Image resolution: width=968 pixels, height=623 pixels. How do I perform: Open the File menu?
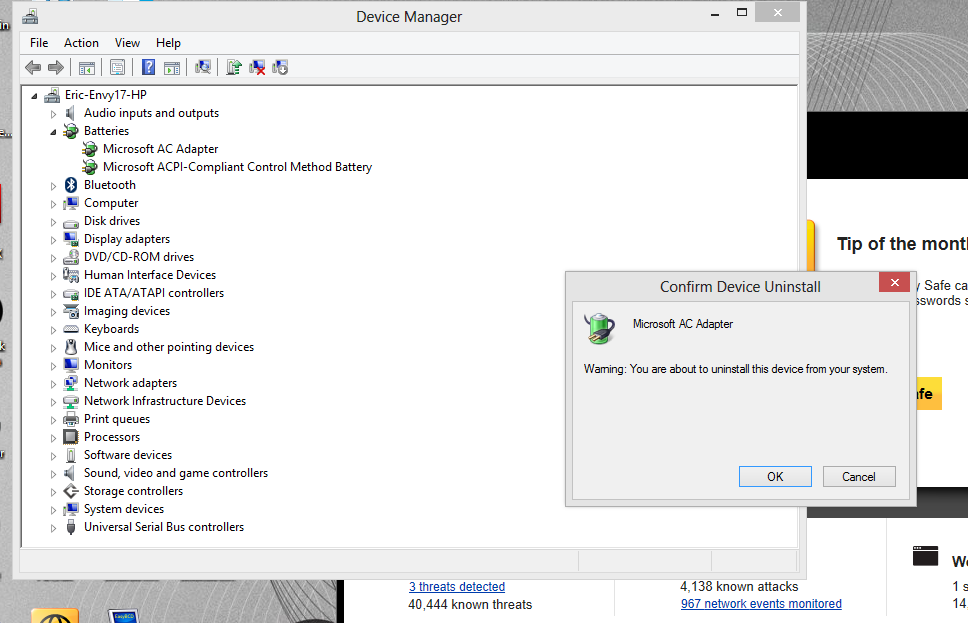click(x=39, y=43)
